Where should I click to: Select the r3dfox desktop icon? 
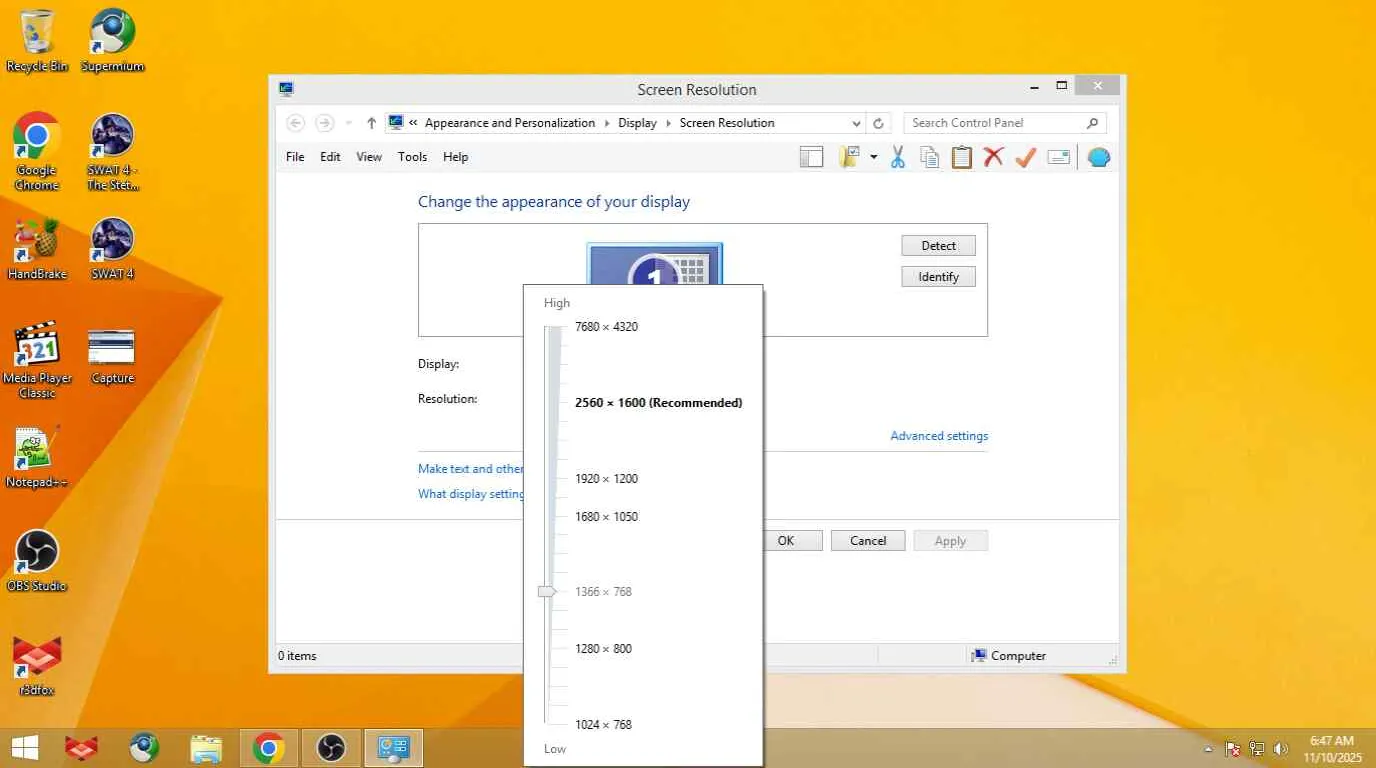pyautogui.click(x=37, y=665)
